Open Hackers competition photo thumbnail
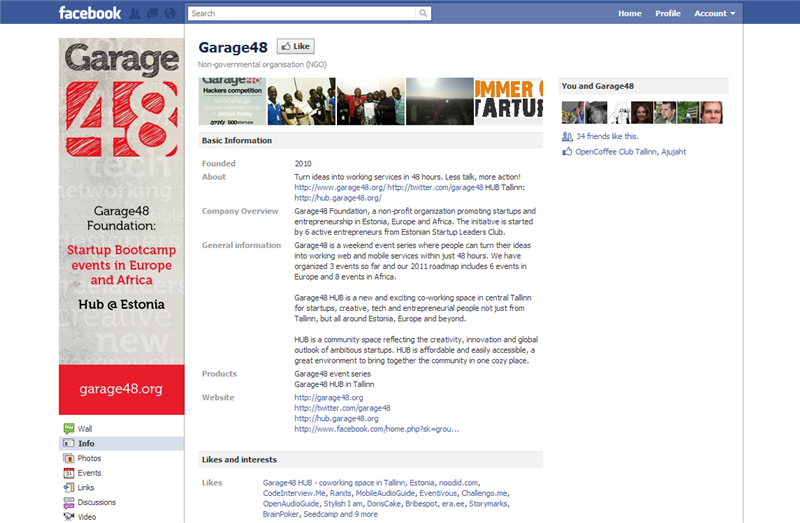 coord(232,101)
